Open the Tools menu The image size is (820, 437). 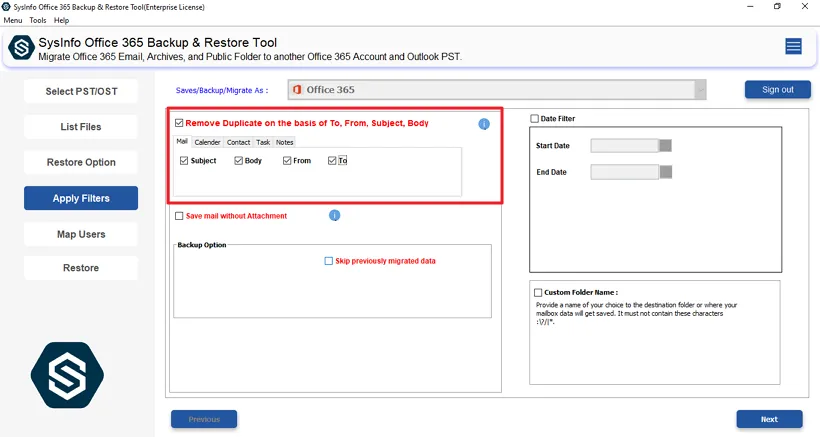pyautogui.click(x=38, y=20)
